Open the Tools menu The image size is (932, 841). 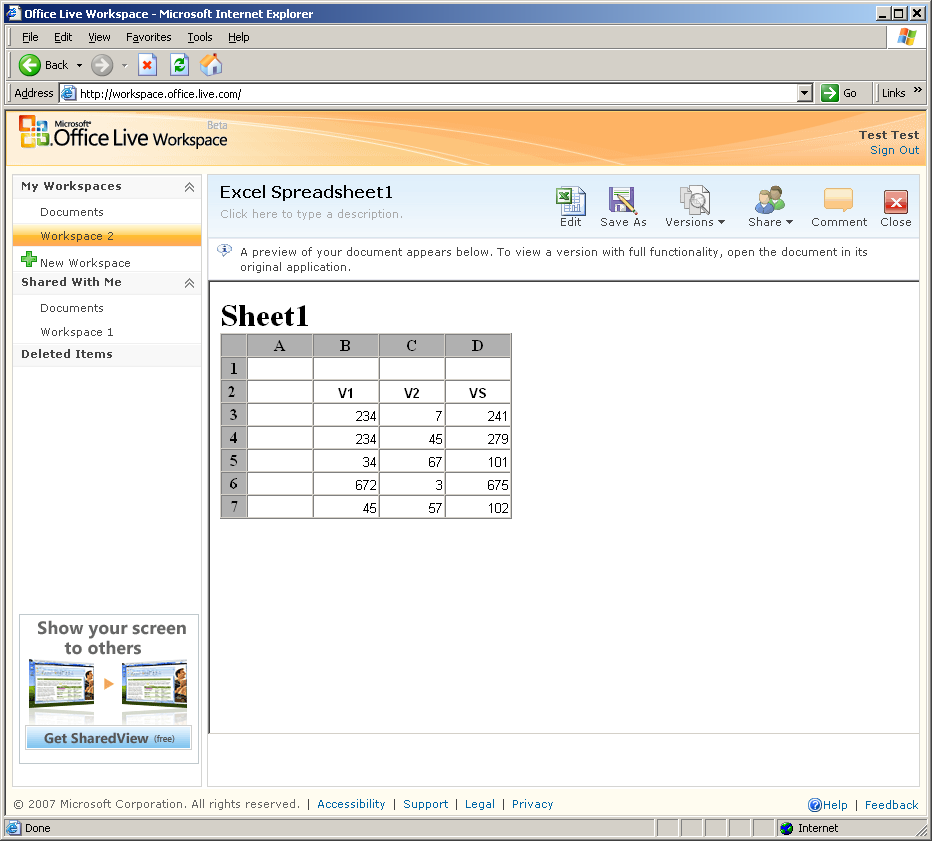pos(200,37)
